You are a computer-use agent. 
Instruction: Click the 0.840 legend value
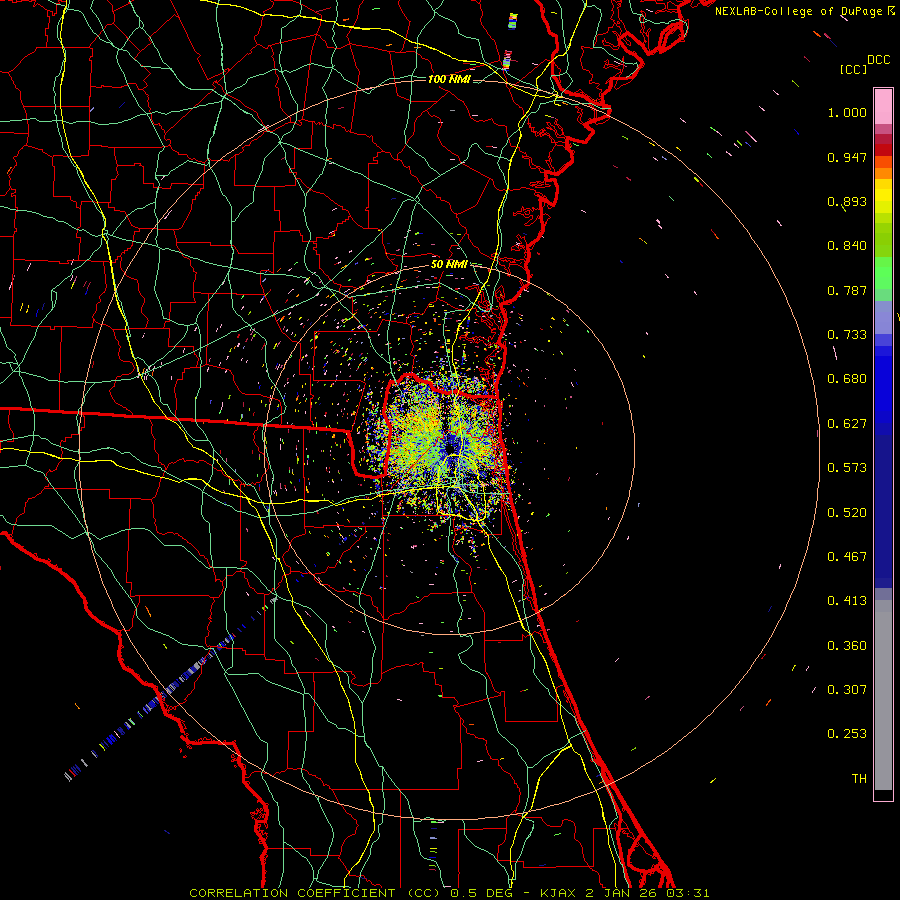[847, 246]
